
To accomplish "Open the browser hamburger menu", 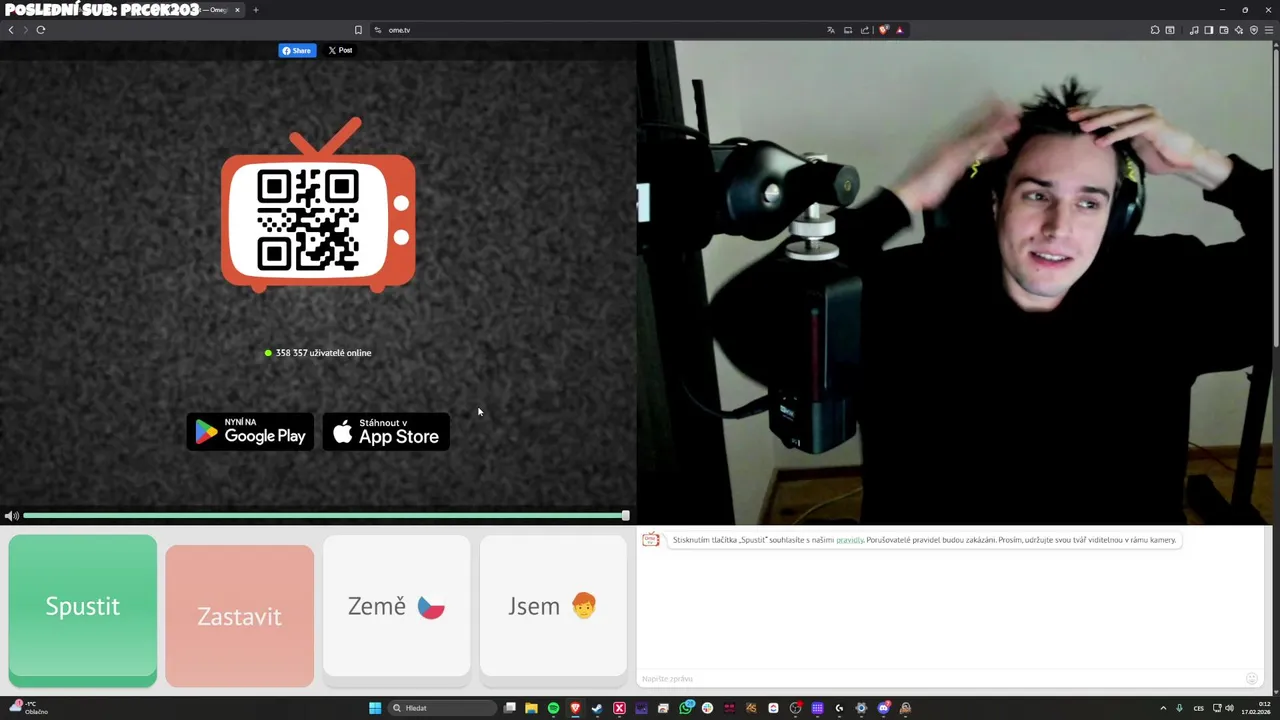I will click(x=1269, y=30).
